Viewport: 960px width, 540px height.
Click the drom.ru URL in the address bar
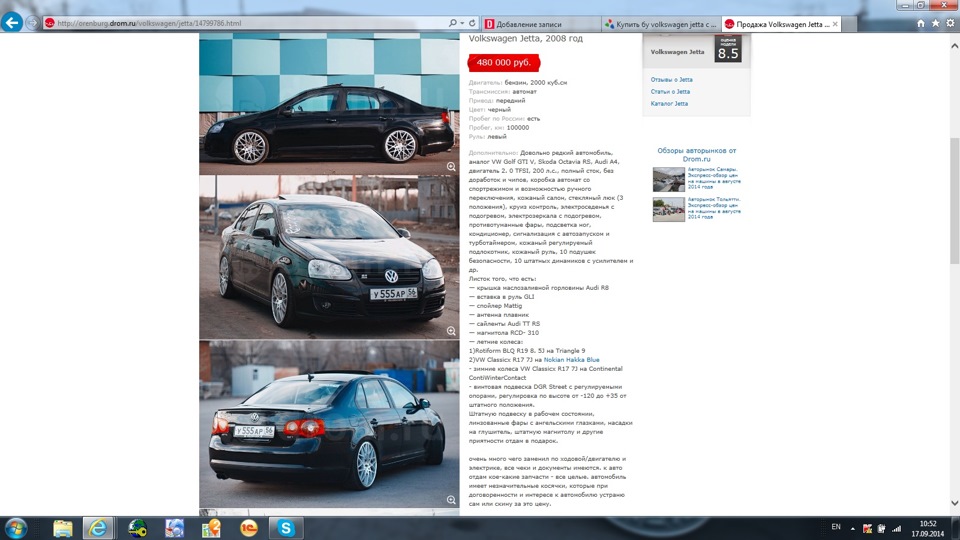149,23
